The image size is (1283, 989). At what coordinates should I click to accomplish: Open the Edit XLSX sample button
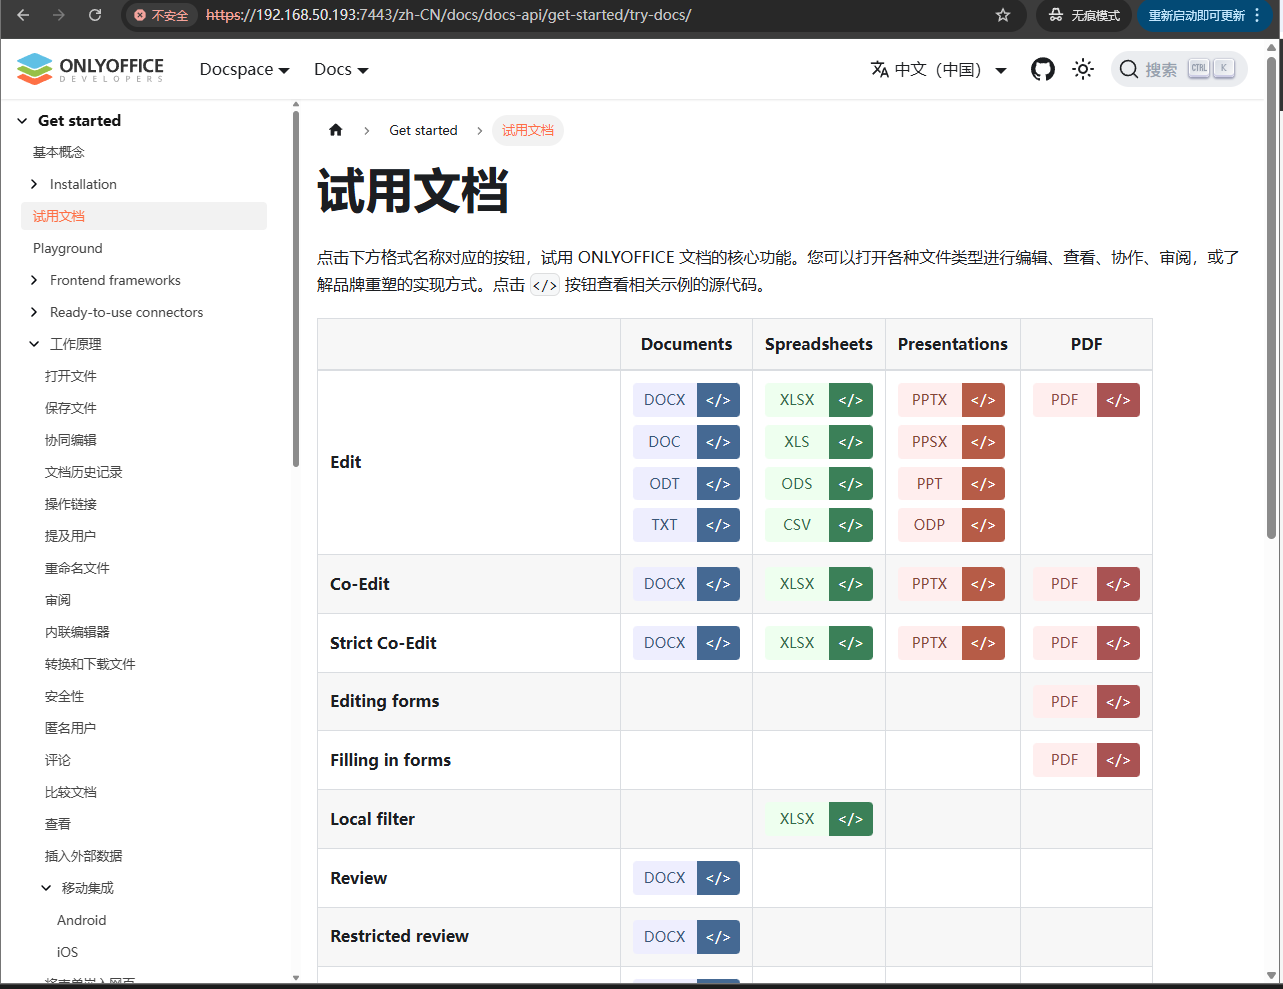(797, 400)
